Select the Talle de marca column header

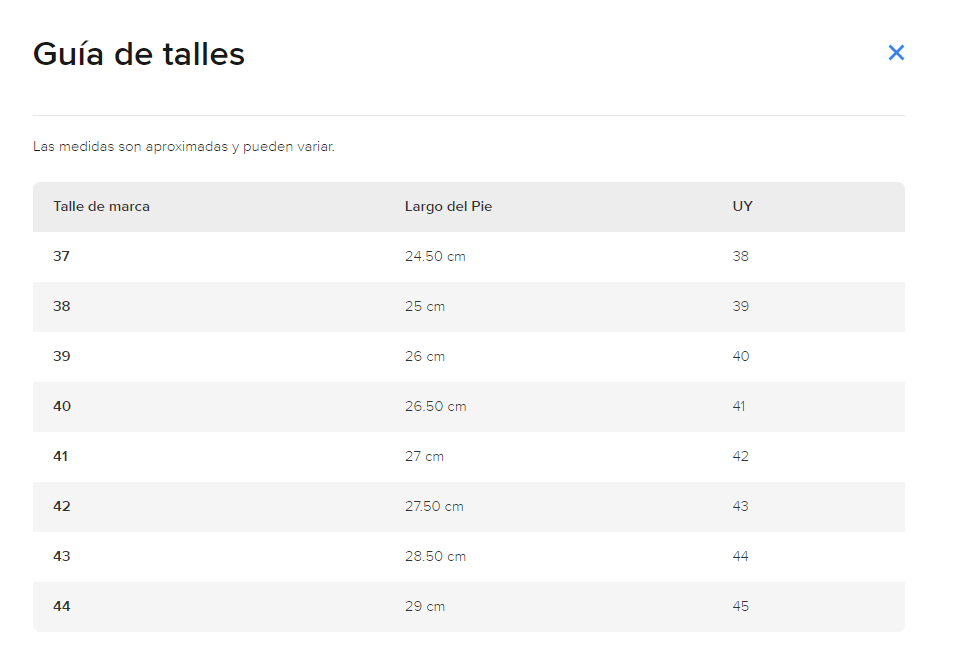tap(101, 207)
